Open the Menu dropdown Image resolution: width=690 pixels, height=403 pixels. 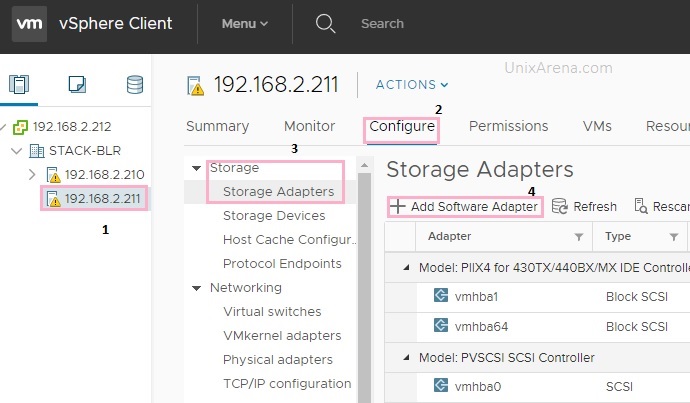coord(245,24)
